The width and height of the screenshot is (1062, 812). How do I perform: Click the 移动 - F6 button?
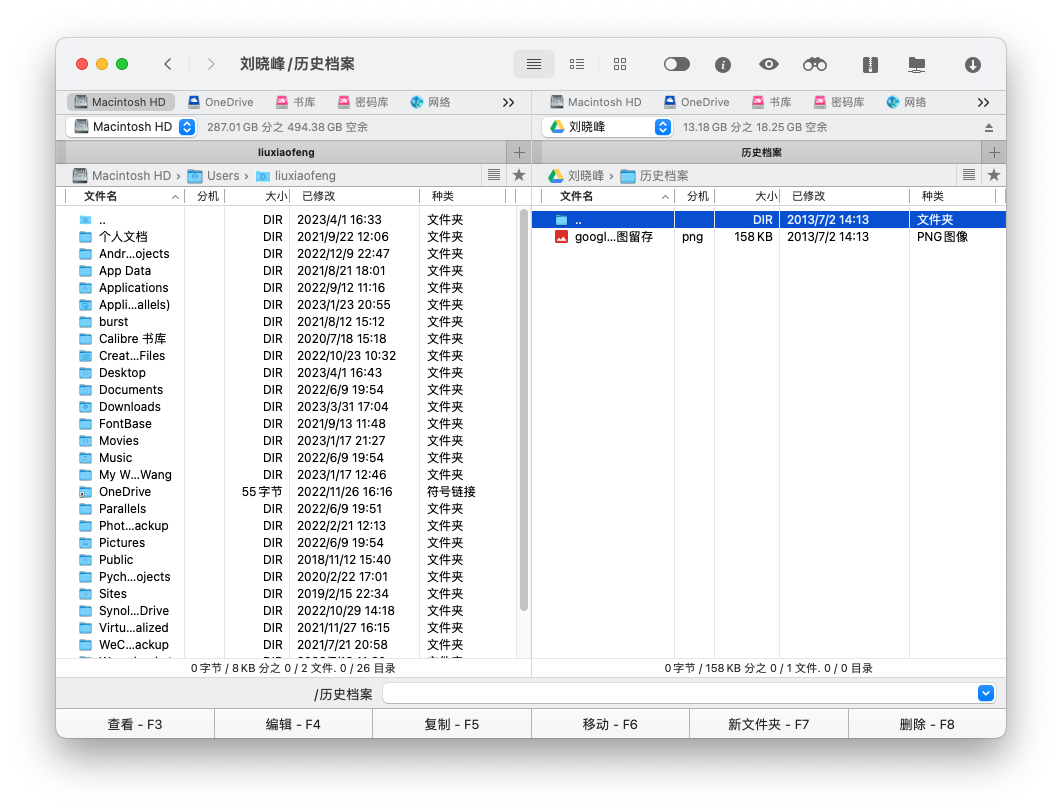[x=610, y=725]
